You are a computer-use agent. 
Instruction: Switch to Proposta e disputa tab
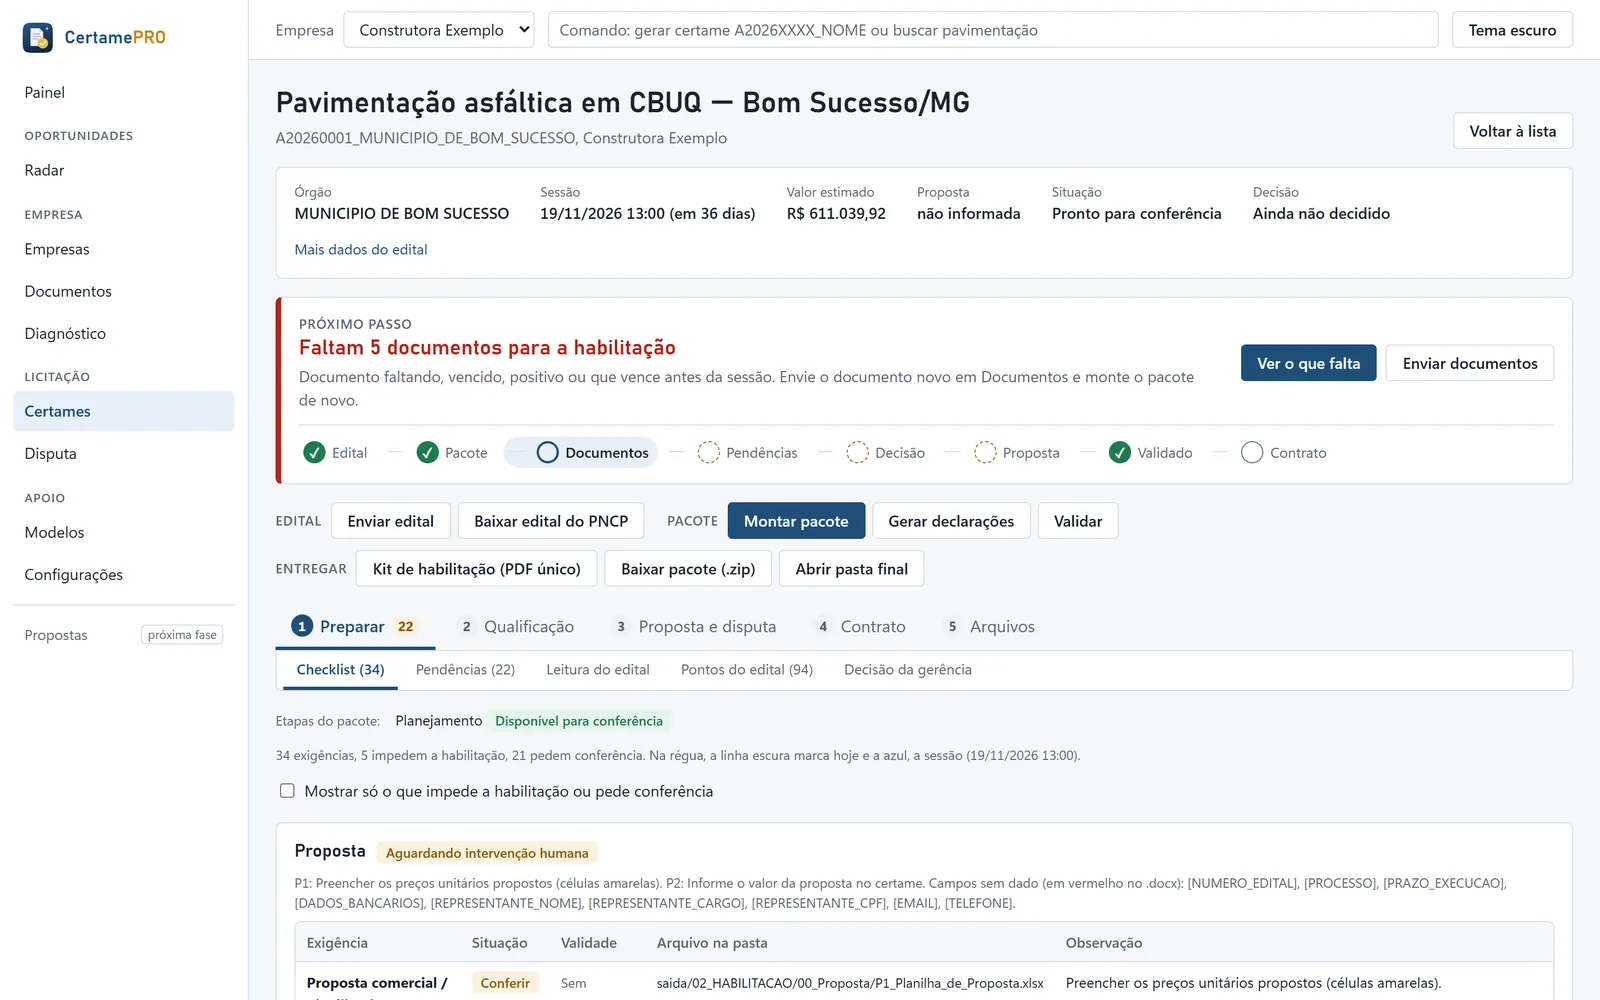click(694, 627)
